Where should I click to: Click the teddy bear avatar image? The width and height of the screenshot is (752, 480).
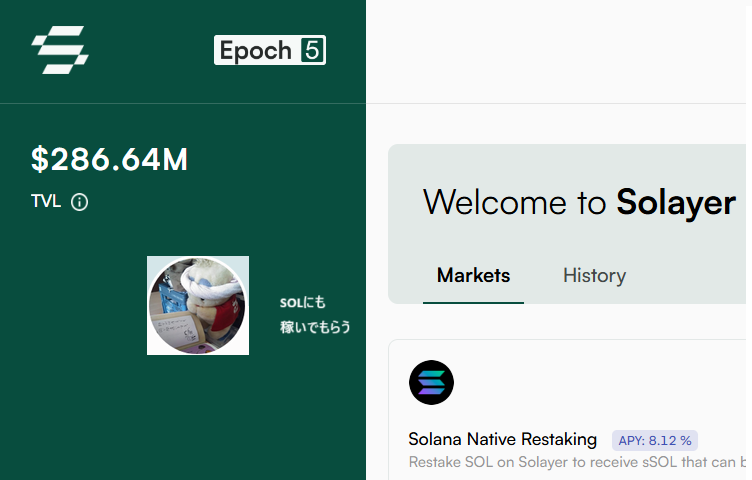click(198, 305)
